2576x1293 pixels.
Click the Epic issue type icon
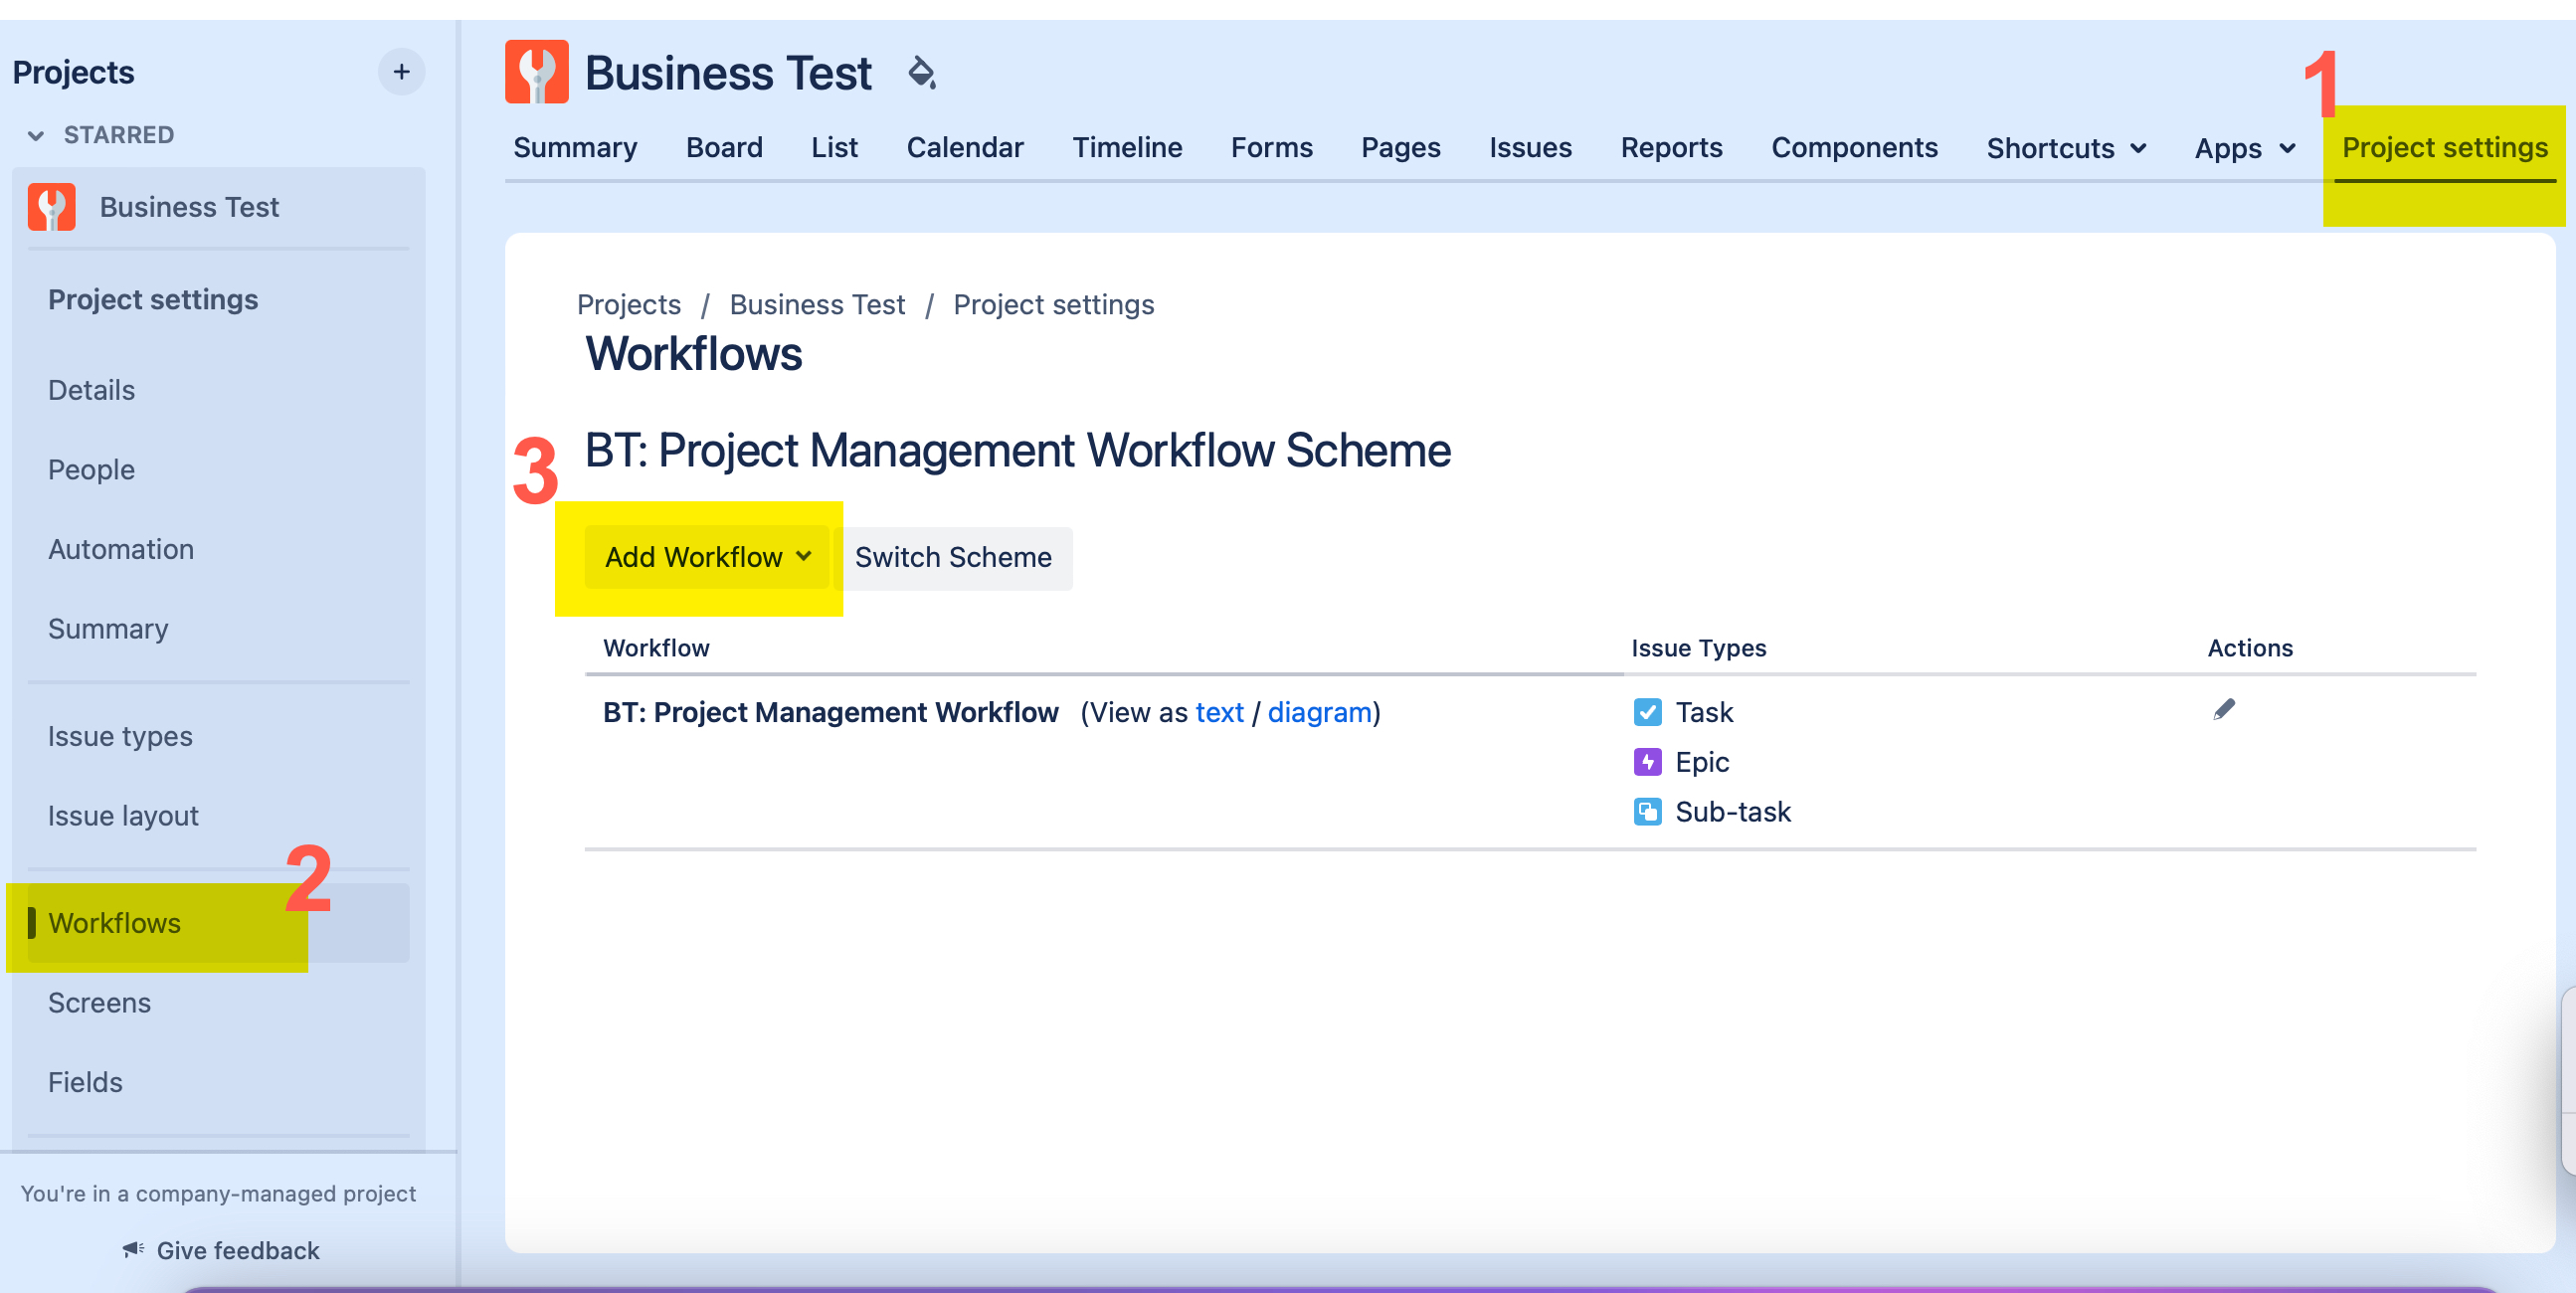(x=1646, y=761)
